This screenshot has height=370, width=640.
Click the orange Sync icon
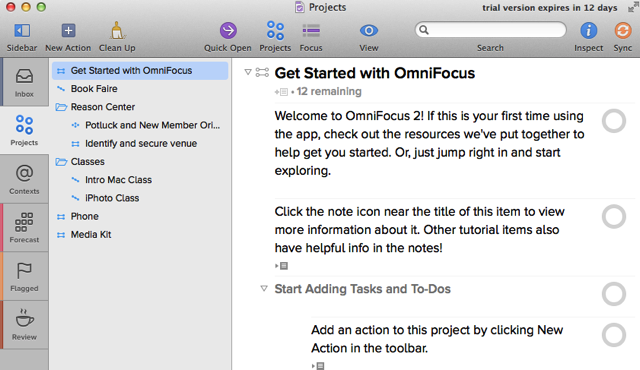(623, 31)
